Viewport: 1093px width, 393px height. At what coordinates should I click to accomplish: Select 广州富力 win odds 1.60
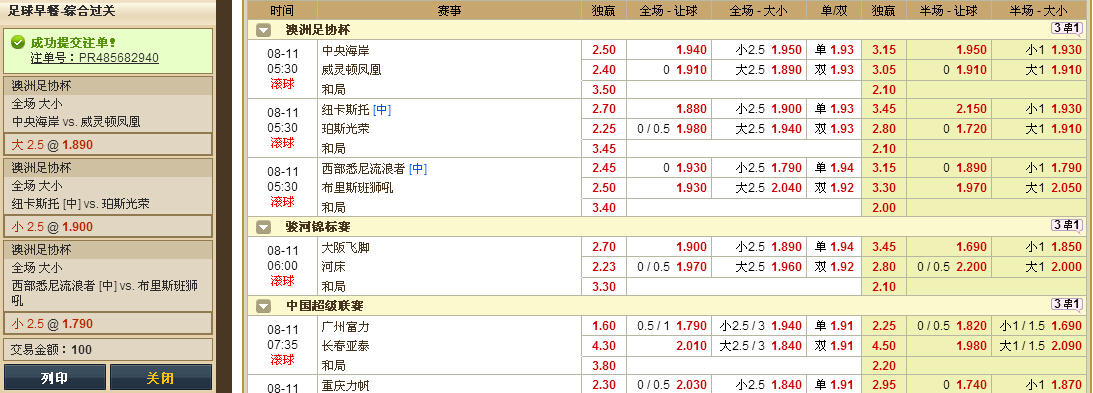604,326
